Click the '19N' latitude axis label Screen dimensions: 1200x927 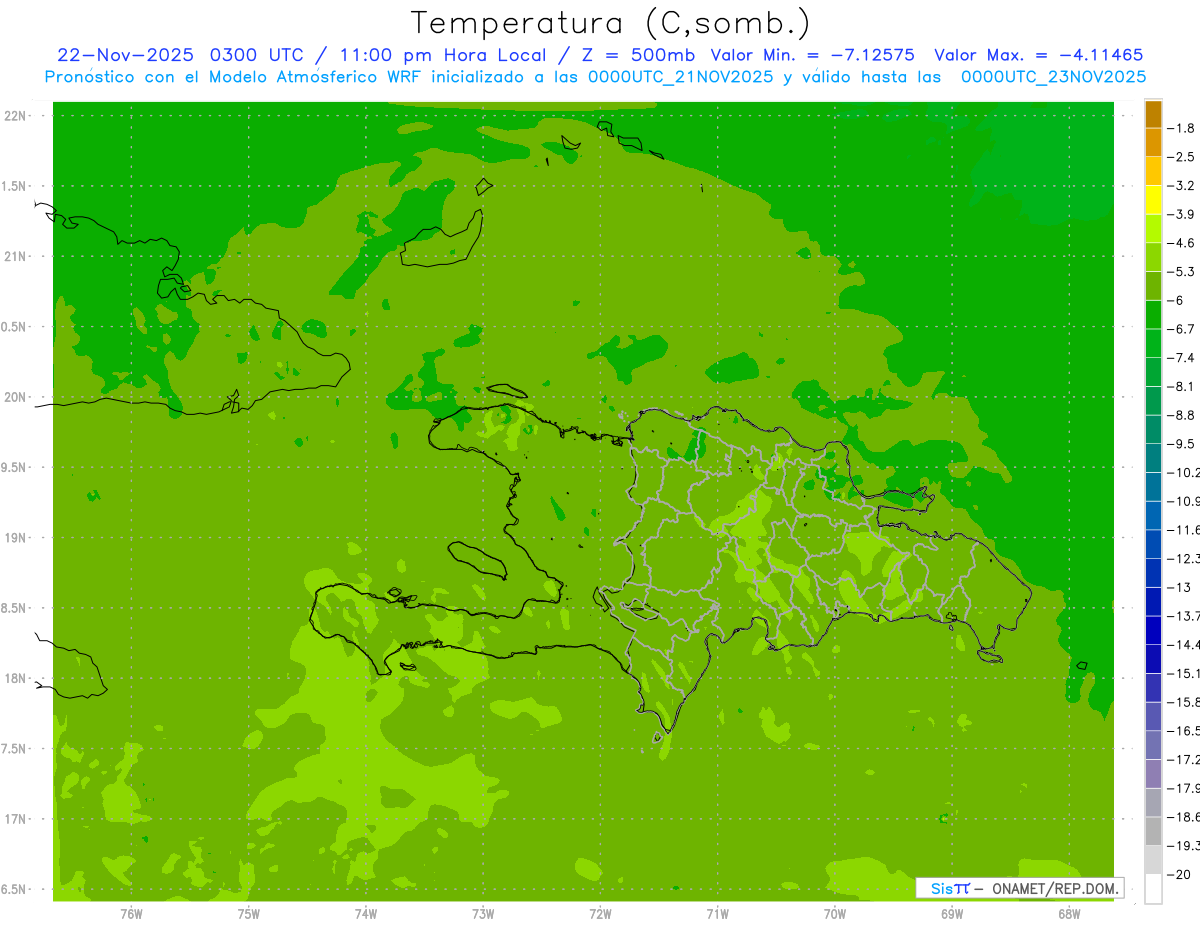(16, 538)
